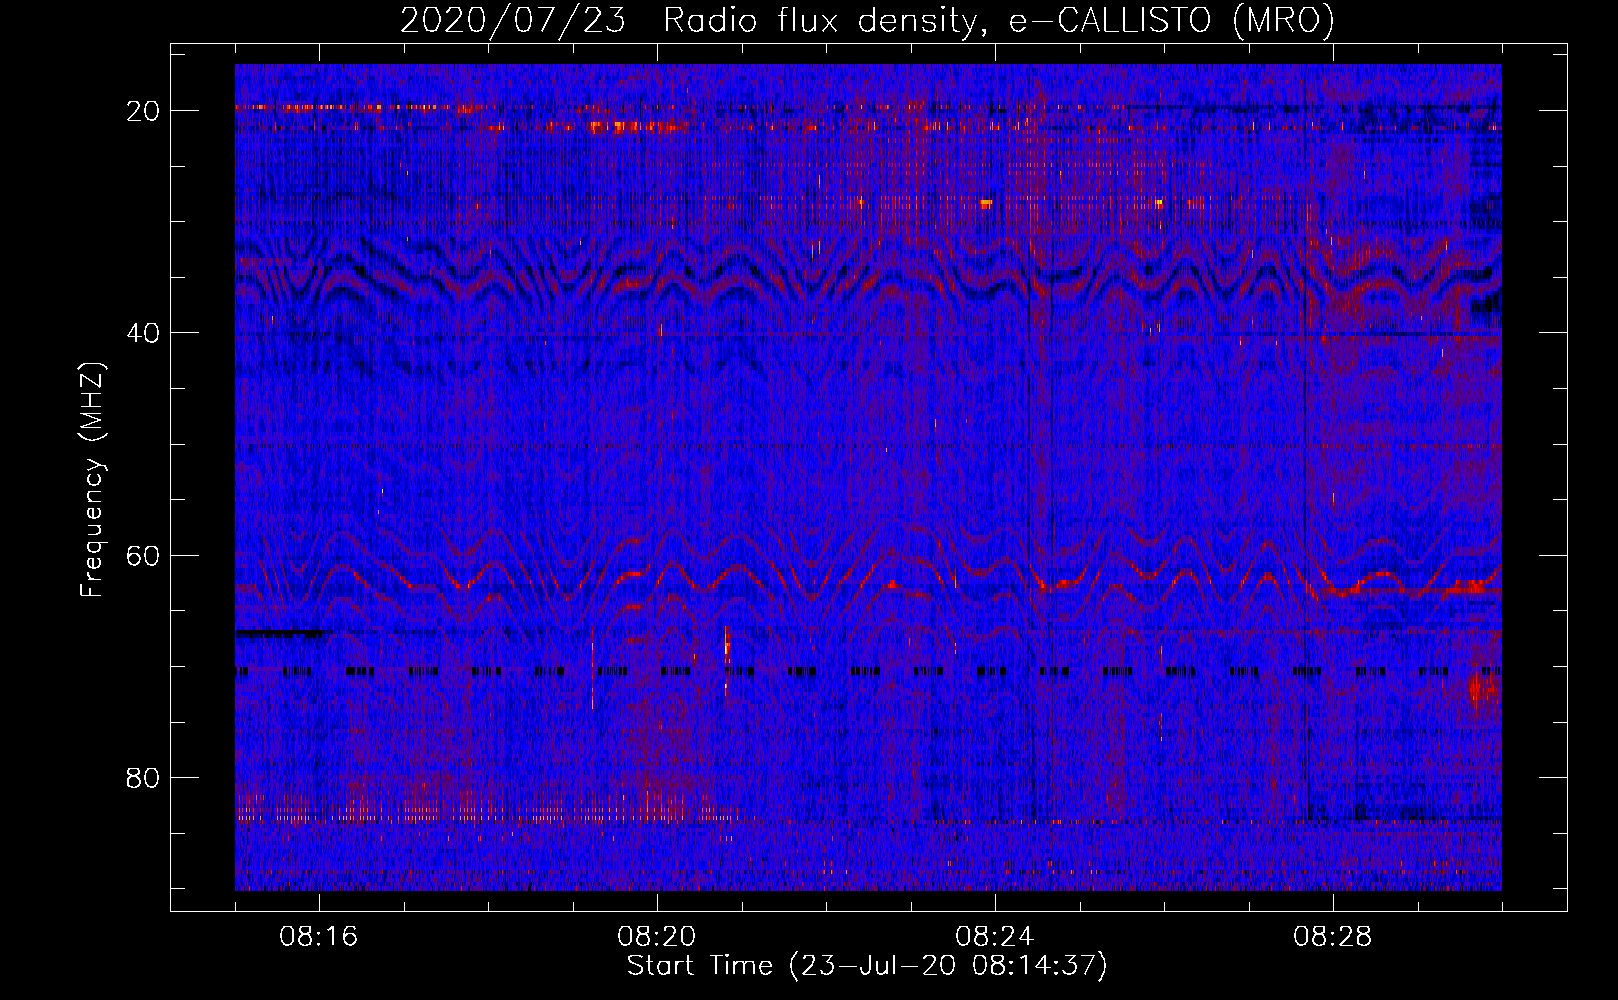The width and height of the screenshot is (1618, 1000).
Task: Click the "Start Time (23-Jul-20 08:14:37)" label
Action: click(867, 966)
